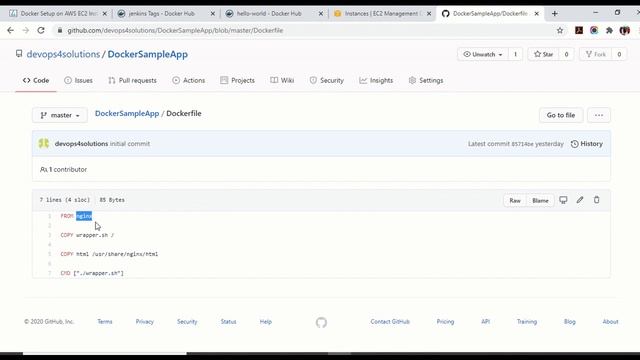This screenshot has height=360, width=640.
Task: Open the devops4solutions owner link
Action: (63, 54)
